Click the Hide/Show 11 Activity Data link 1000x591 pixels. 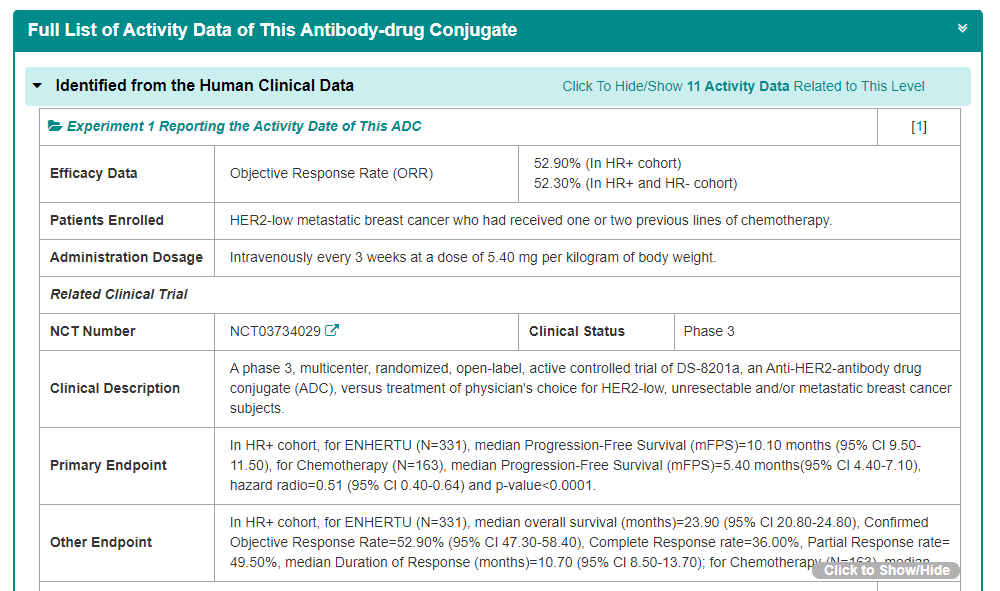point(743,87)
